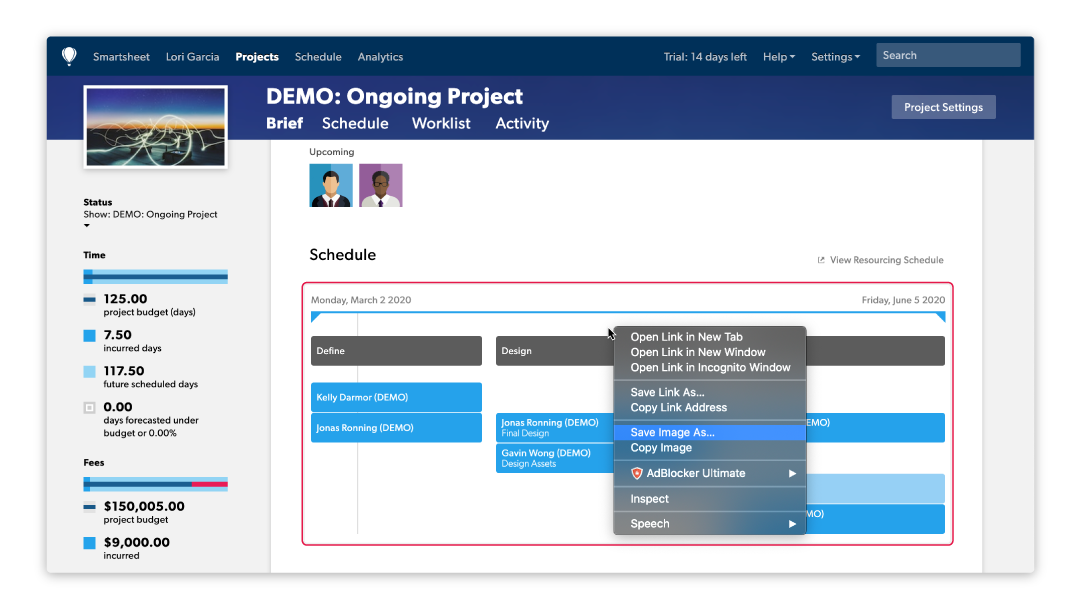Click dark blue swatch beside $150,005.00 project budget
This screenshot has width=1080, height=608.
90,507
